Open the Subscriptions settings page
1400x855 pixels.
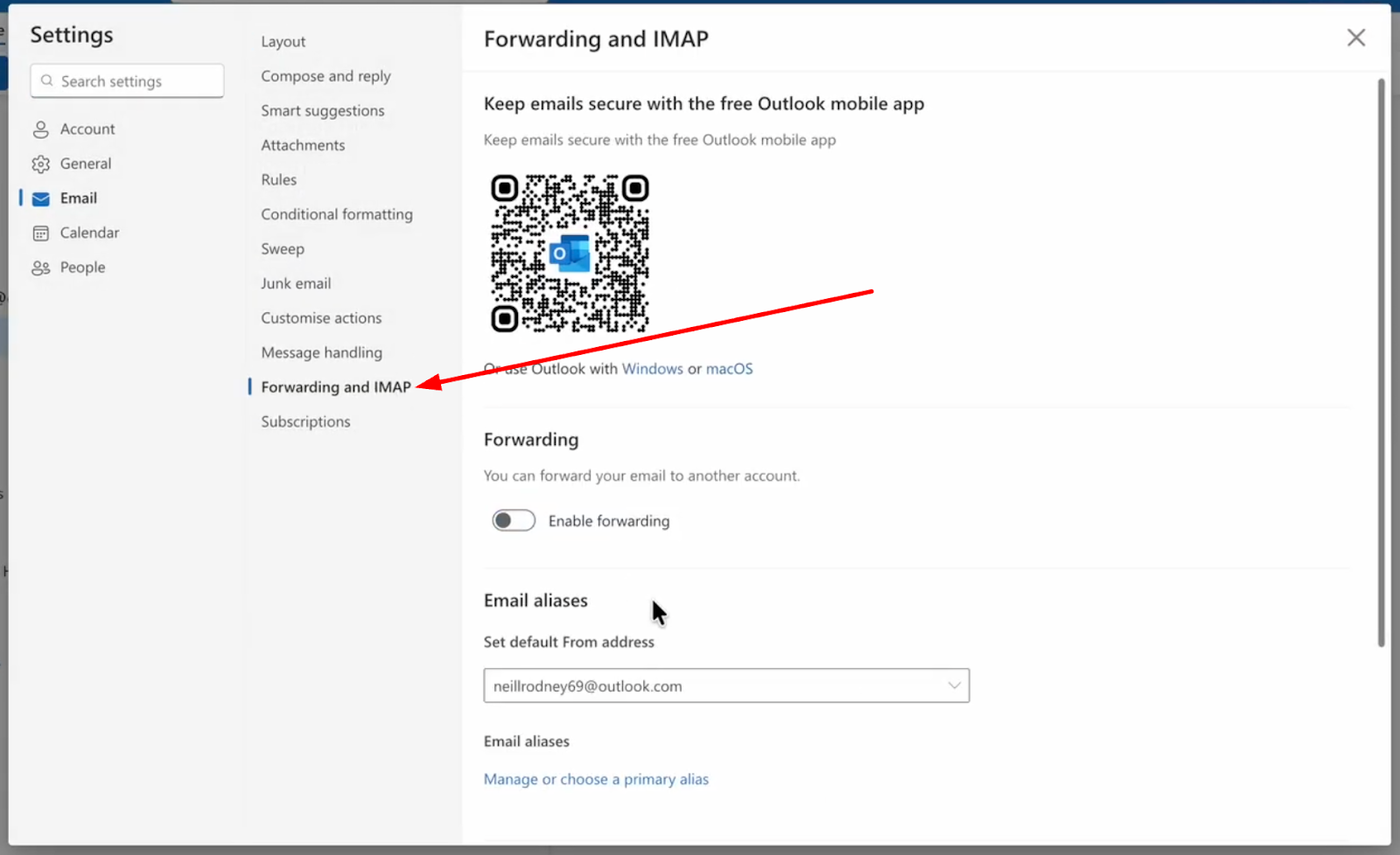[306, 422]
